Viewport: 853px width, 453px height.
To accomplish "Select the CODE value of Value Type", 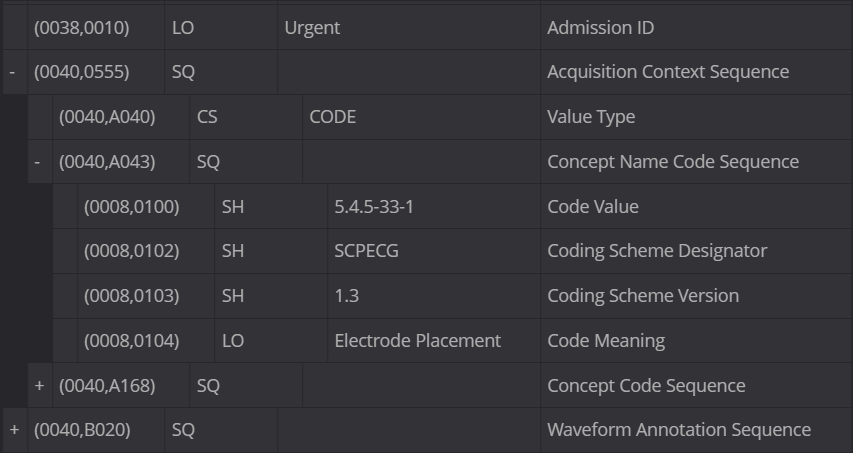I will (421, 117).
